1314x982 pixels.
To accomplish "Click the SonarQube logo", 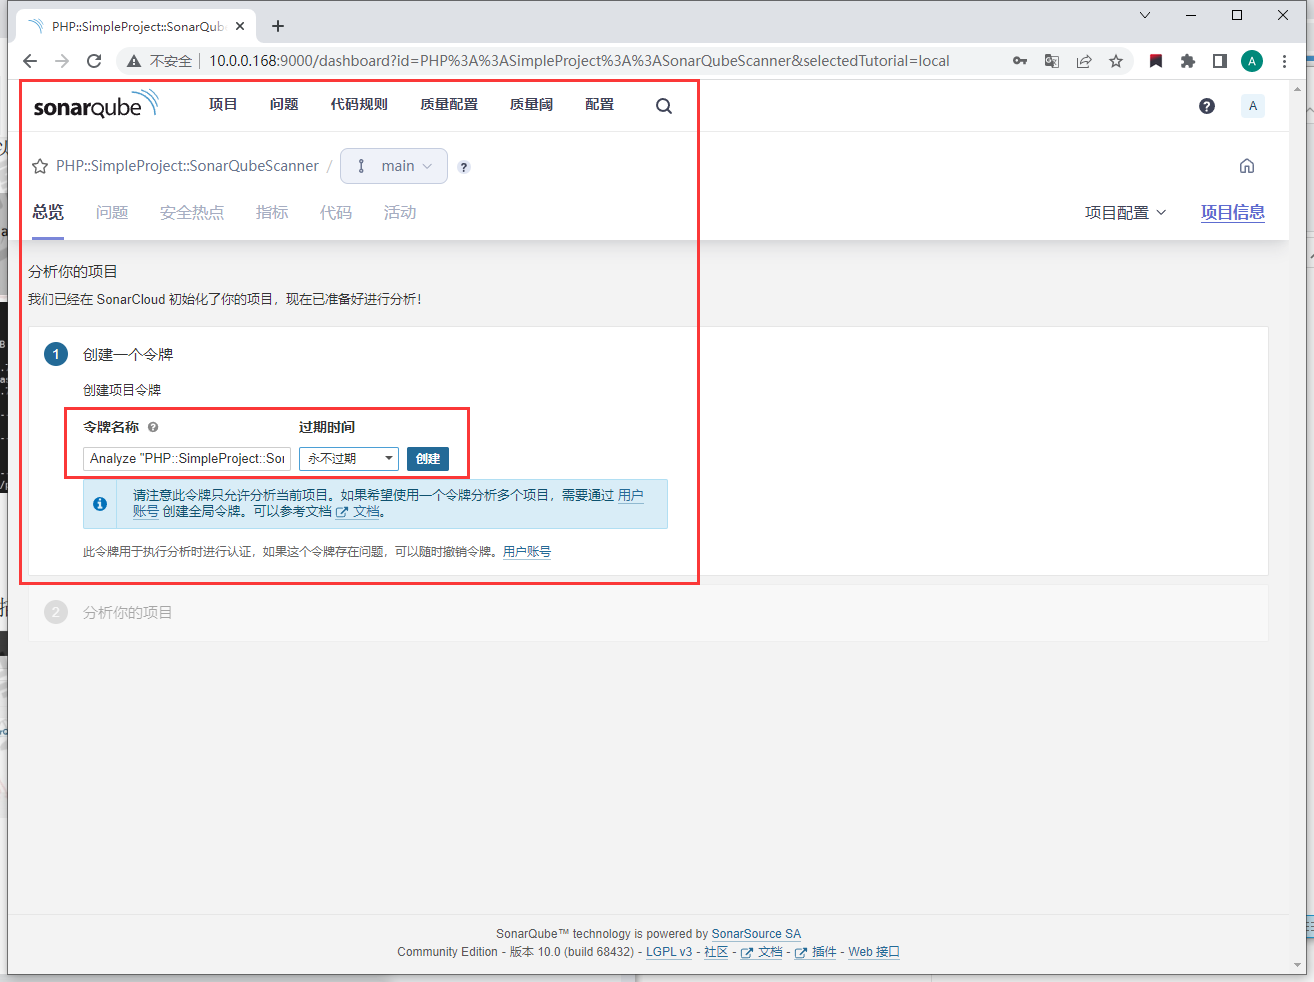I will 96,104.
